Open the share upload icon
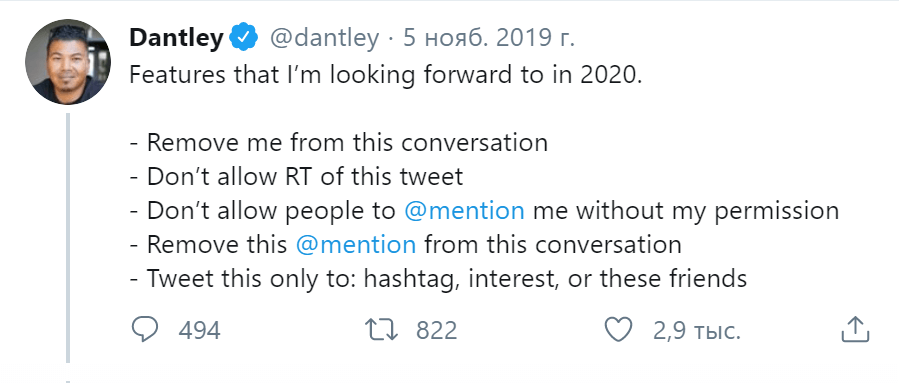This screenshot has width=899, height=383. point(855,330)
